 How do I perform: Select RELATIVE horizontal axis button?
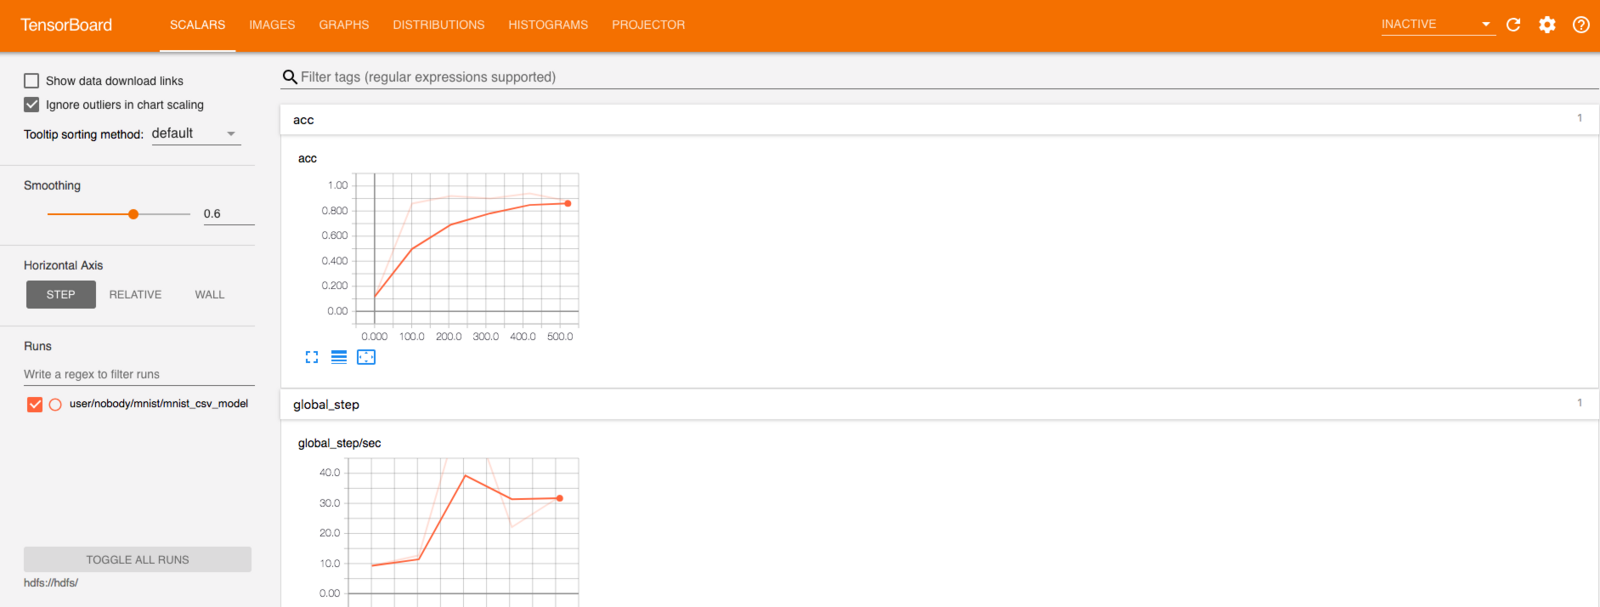[x=135, y=295]
